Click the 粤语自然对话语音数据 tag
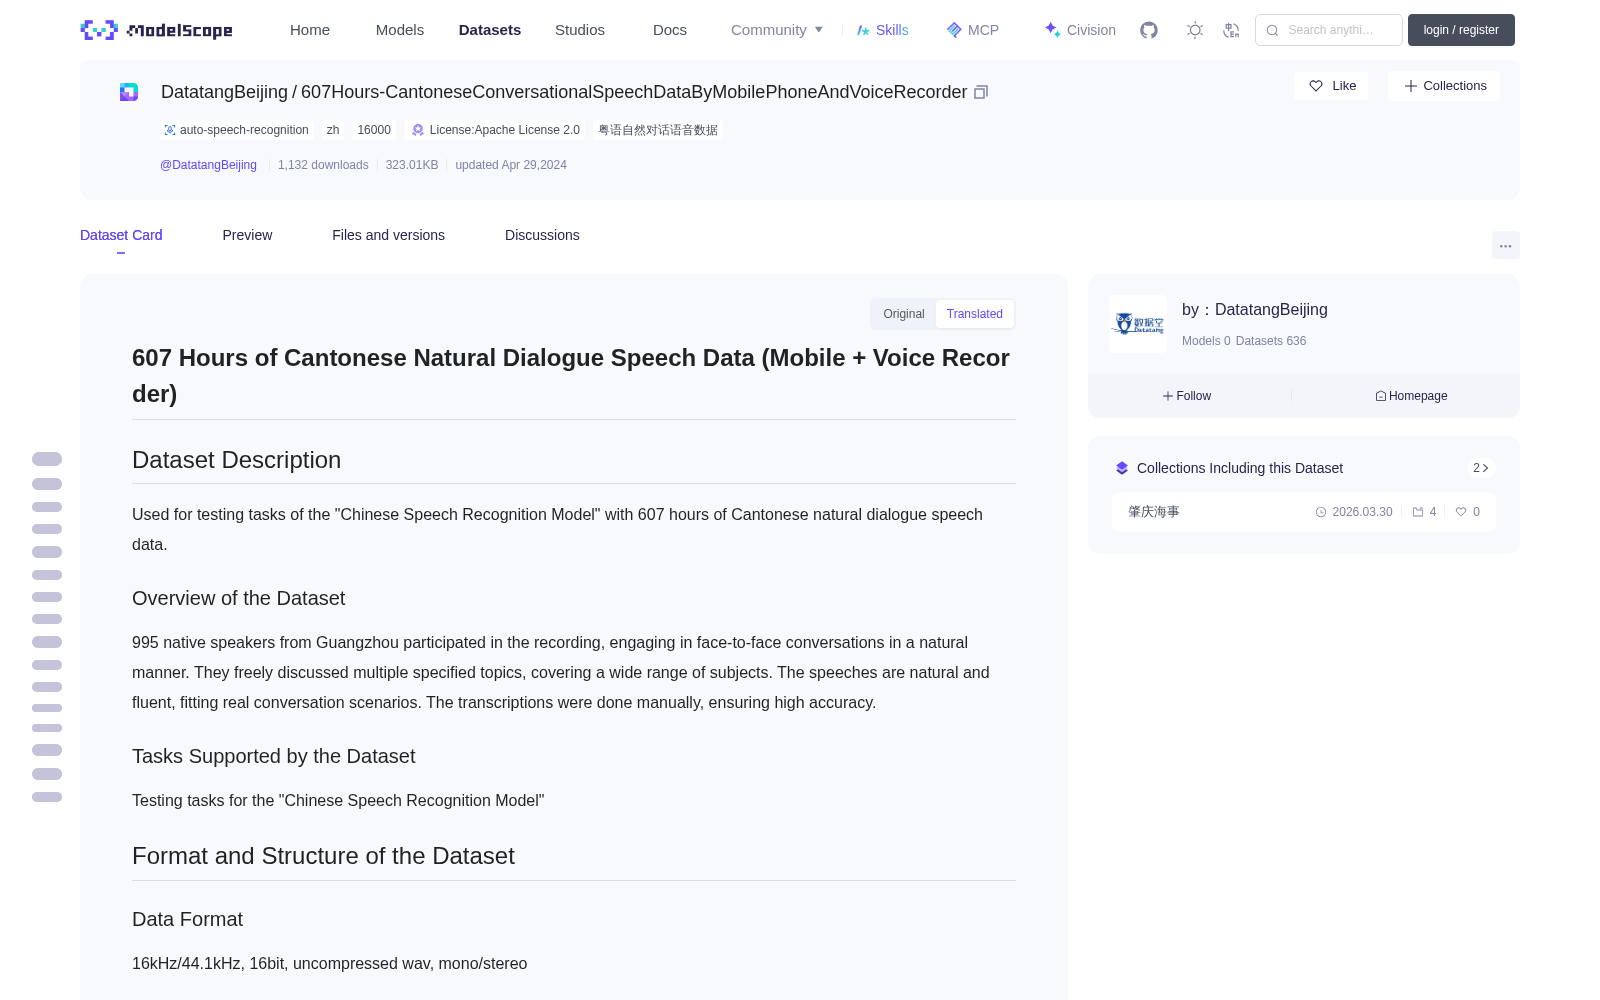1600x1000 pixels. [x=658, y=130]
